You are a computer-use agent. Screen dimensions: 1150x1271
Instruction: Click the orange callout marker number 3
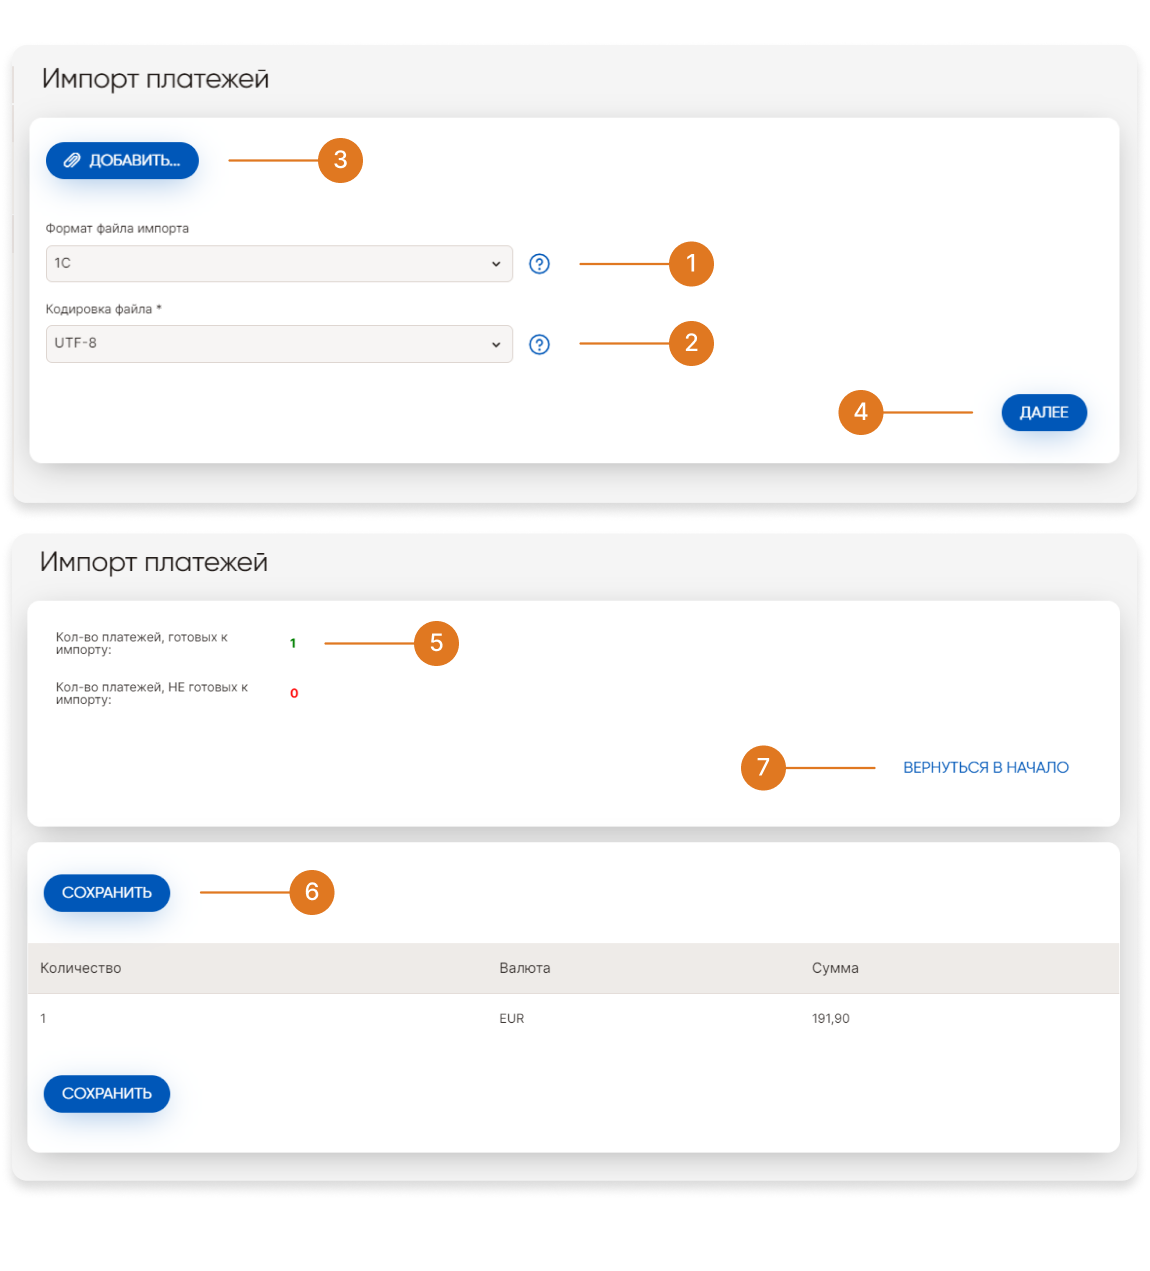click(x=340, y=160)
